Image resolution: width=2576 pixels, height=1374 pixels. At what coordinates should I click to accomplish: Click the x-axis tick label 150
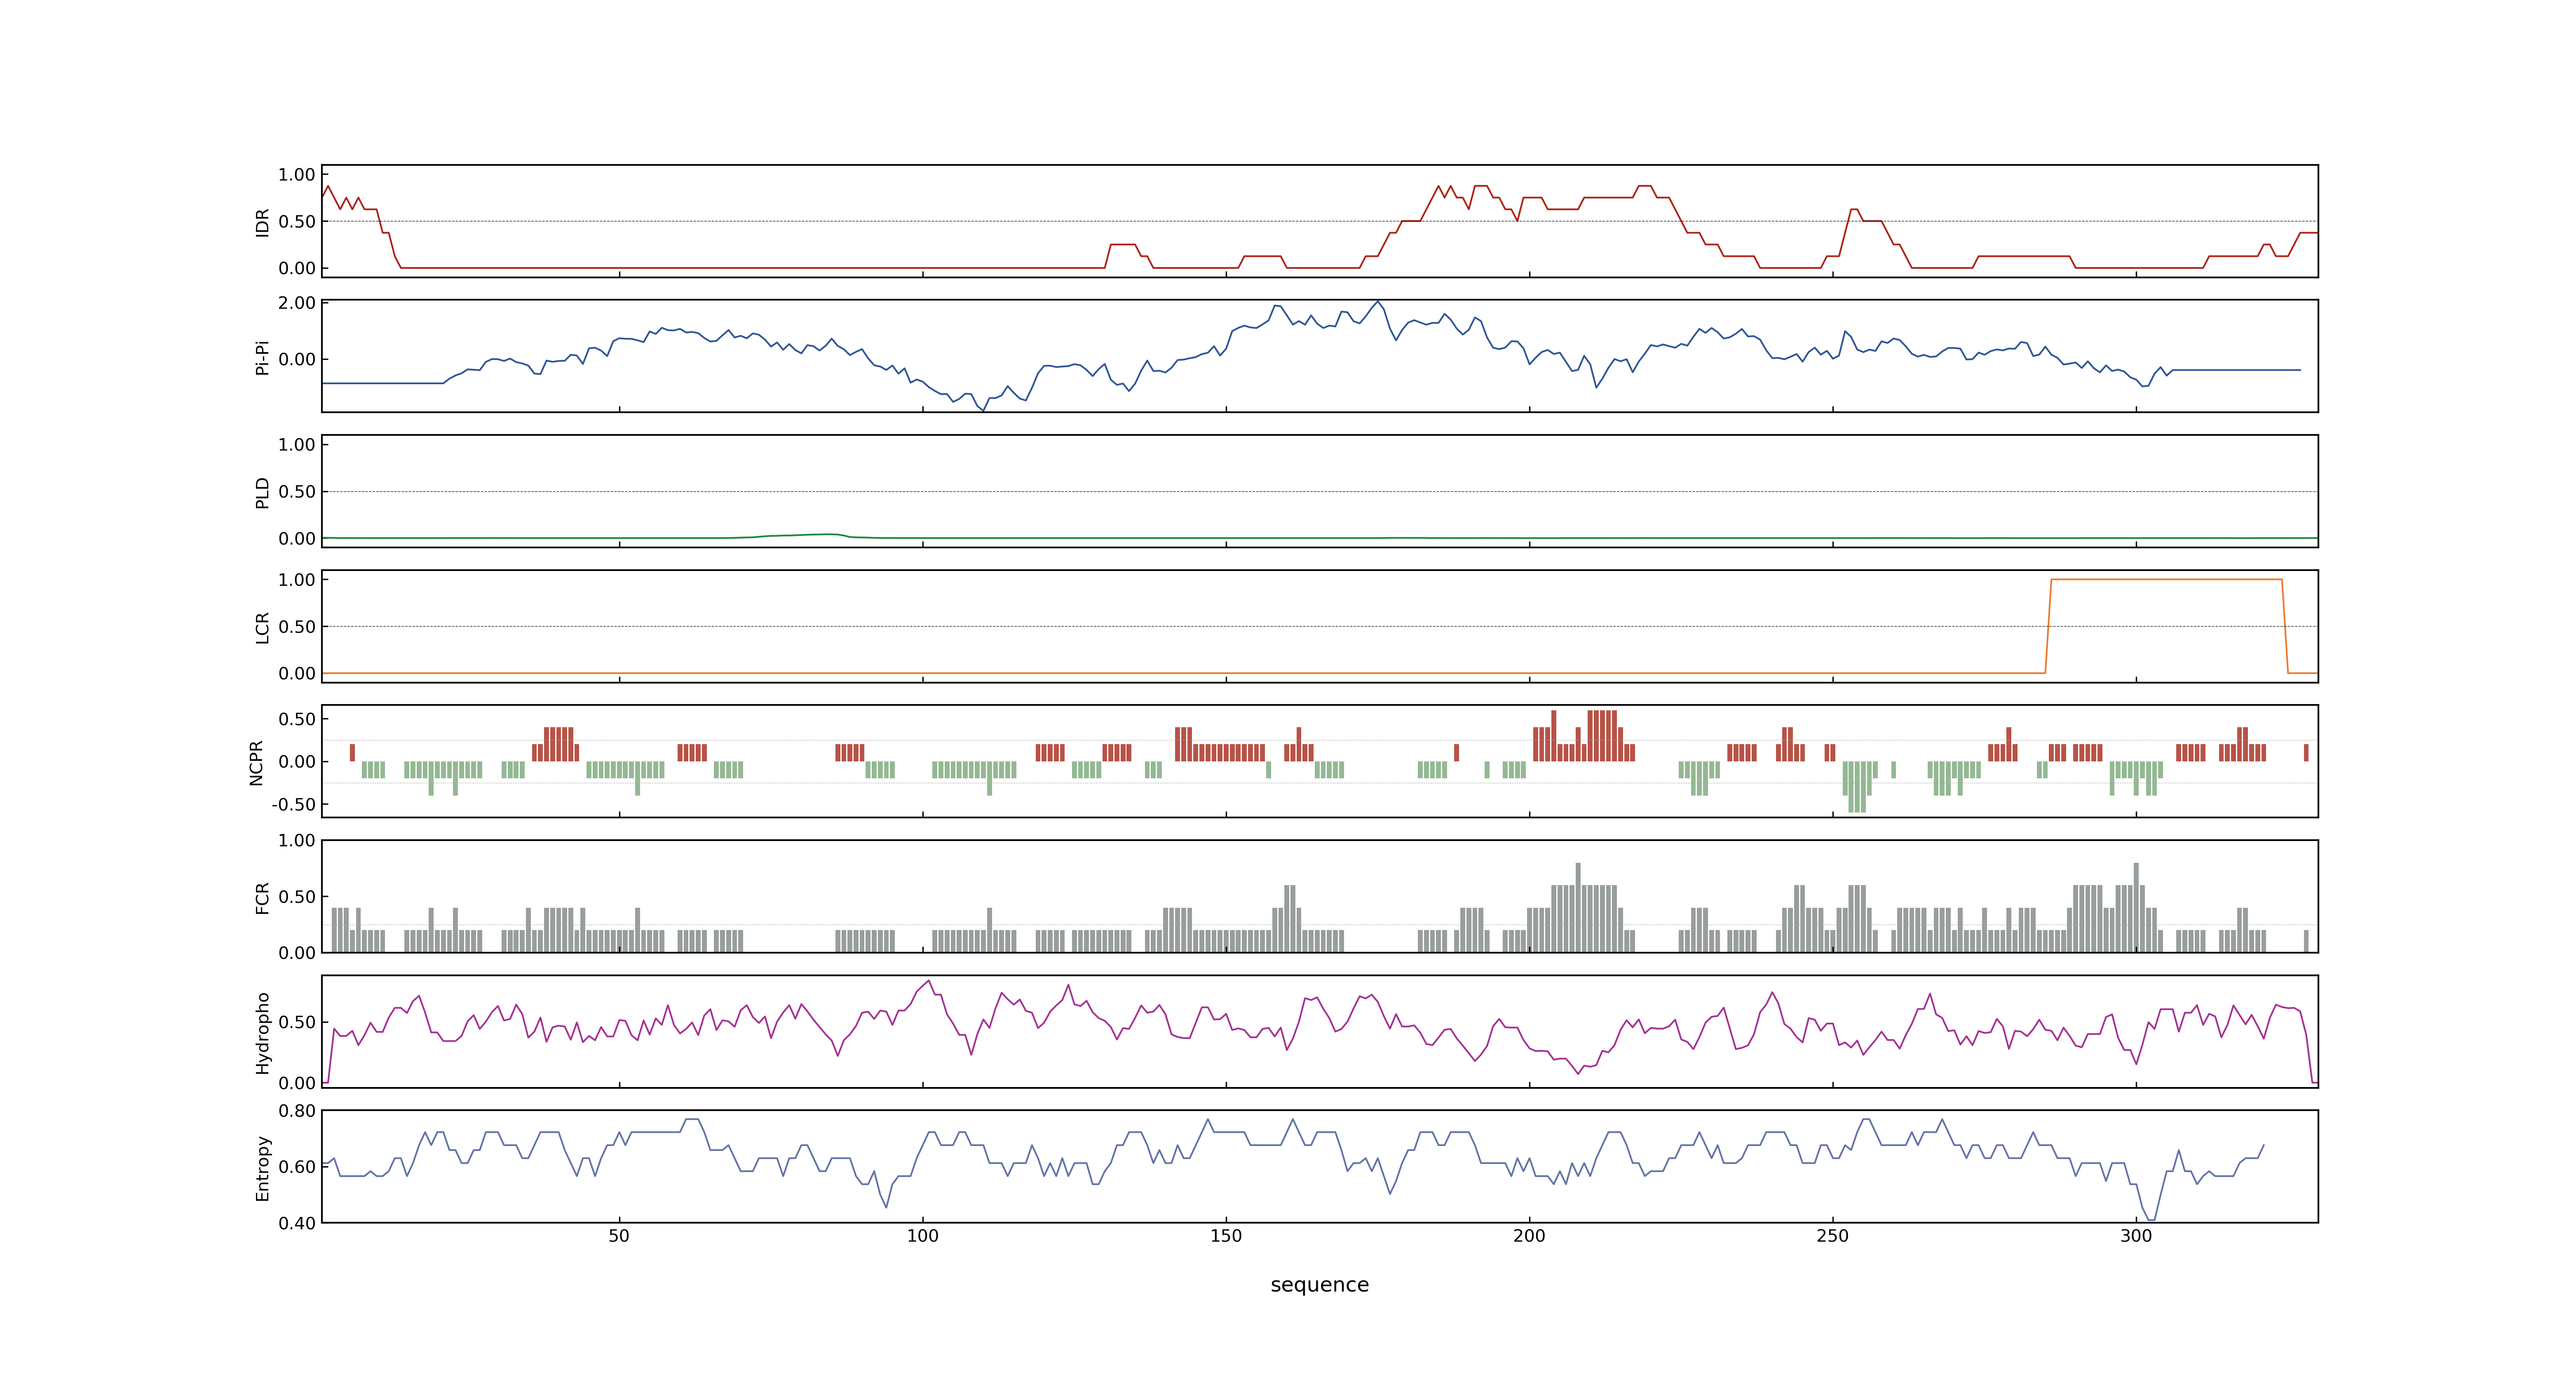(1226, 1236)
